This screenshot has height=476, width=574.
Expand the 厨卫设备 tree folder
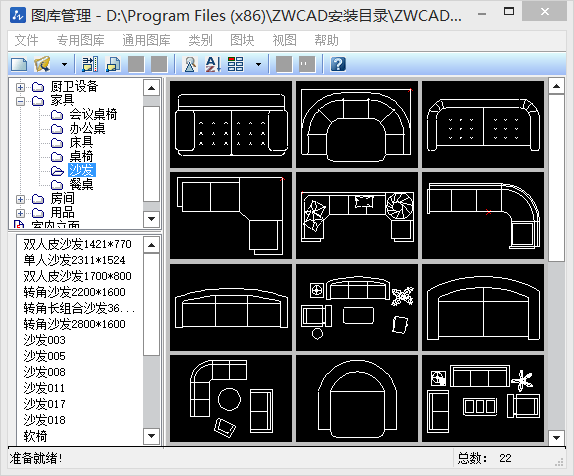click(x=20, y=87)
